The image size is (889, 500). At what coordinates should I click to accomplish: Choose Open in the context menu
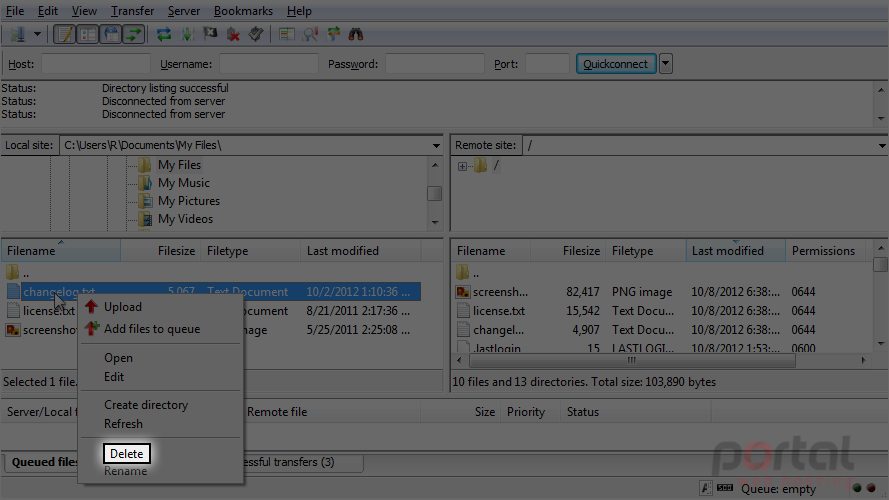(118, 358)
